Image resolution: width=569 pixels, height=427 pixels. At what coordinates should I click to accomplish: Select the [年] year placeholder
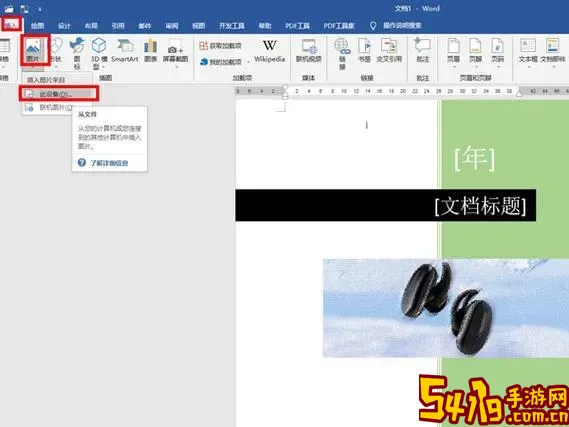coord(474,158)
